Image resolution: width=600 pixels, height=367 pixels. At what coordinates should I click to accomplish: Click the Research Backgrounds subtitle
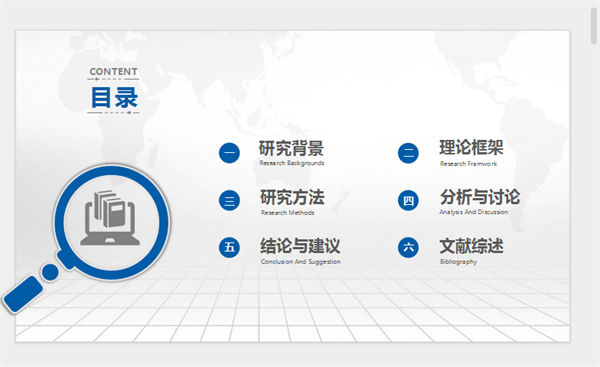click(292, 163)
